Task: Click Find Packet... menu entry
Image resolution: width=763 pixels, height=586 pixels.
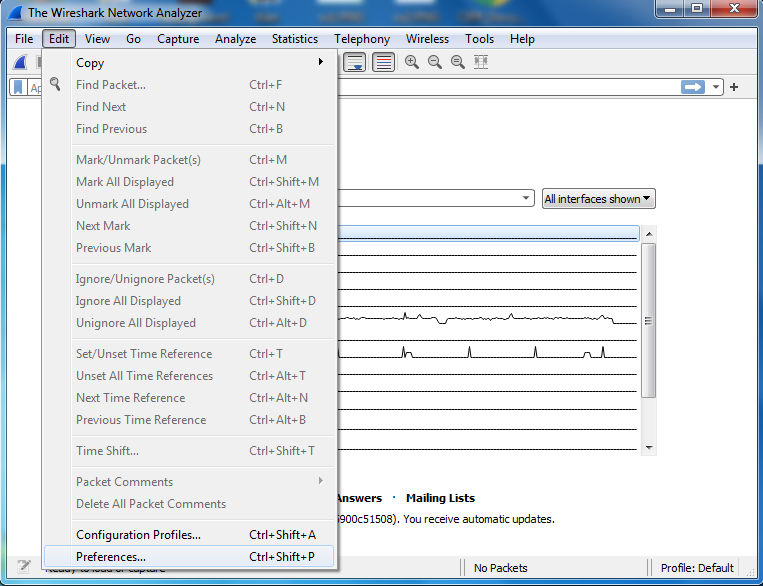Action: [189, 85]
